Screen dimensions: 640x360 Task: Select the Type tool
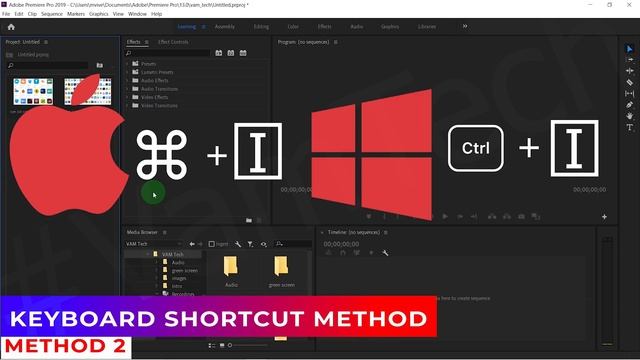[629, 127]
